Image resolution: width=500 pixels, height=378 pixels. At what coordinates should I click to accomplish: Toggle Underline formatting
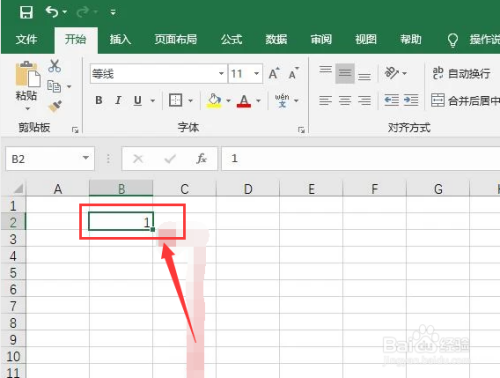(x=138, y=100)
